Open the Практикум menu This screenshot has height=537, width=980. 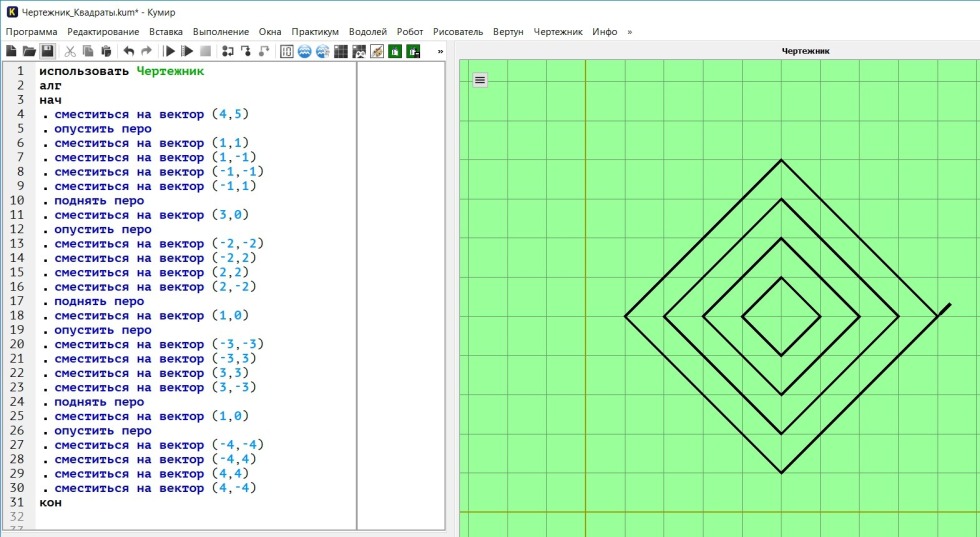[x=315, y=32]
